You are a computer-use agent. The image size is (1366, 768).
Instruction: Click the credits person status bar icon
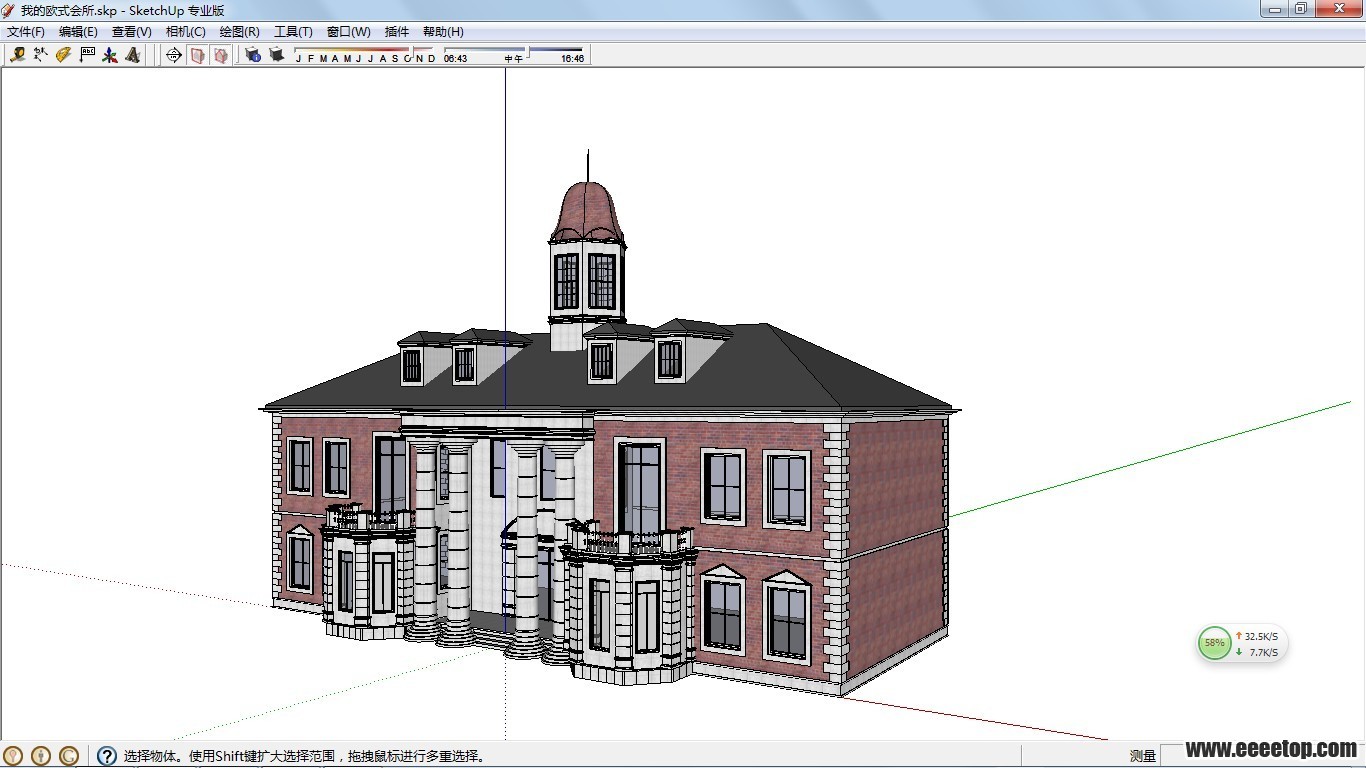click(41, 756)
